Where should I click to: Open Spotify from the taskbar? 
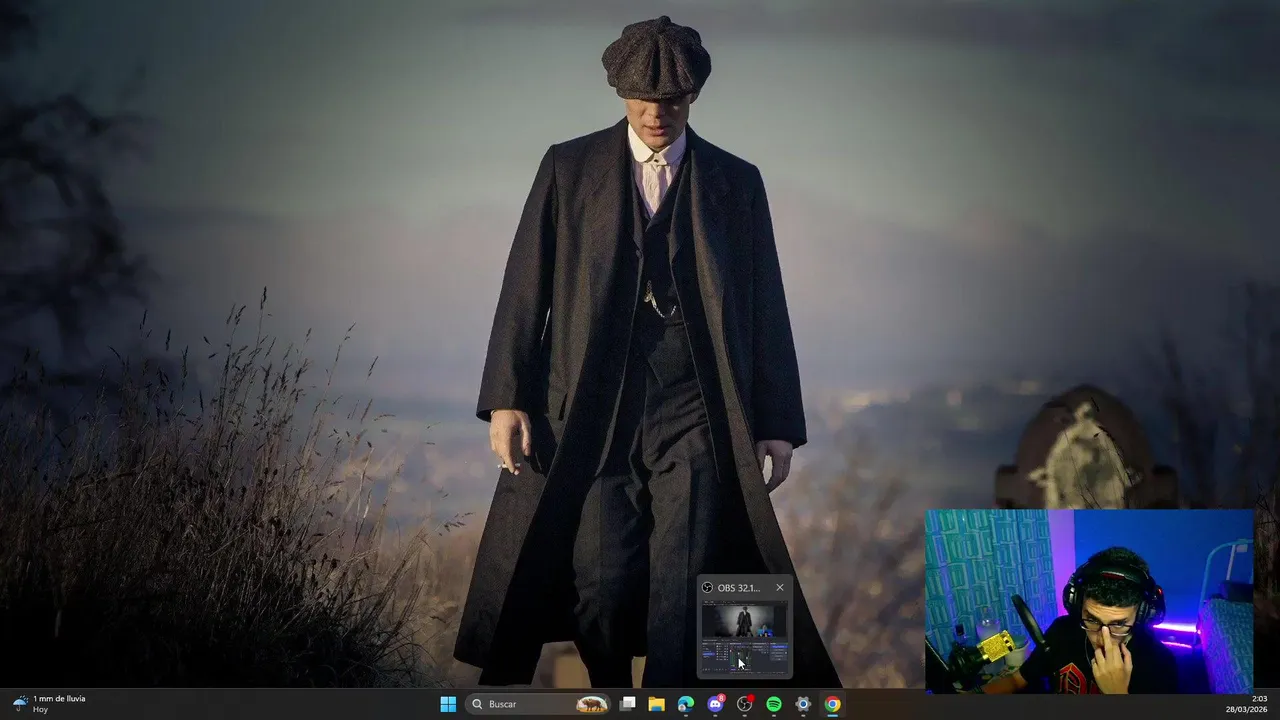(774, 704)
